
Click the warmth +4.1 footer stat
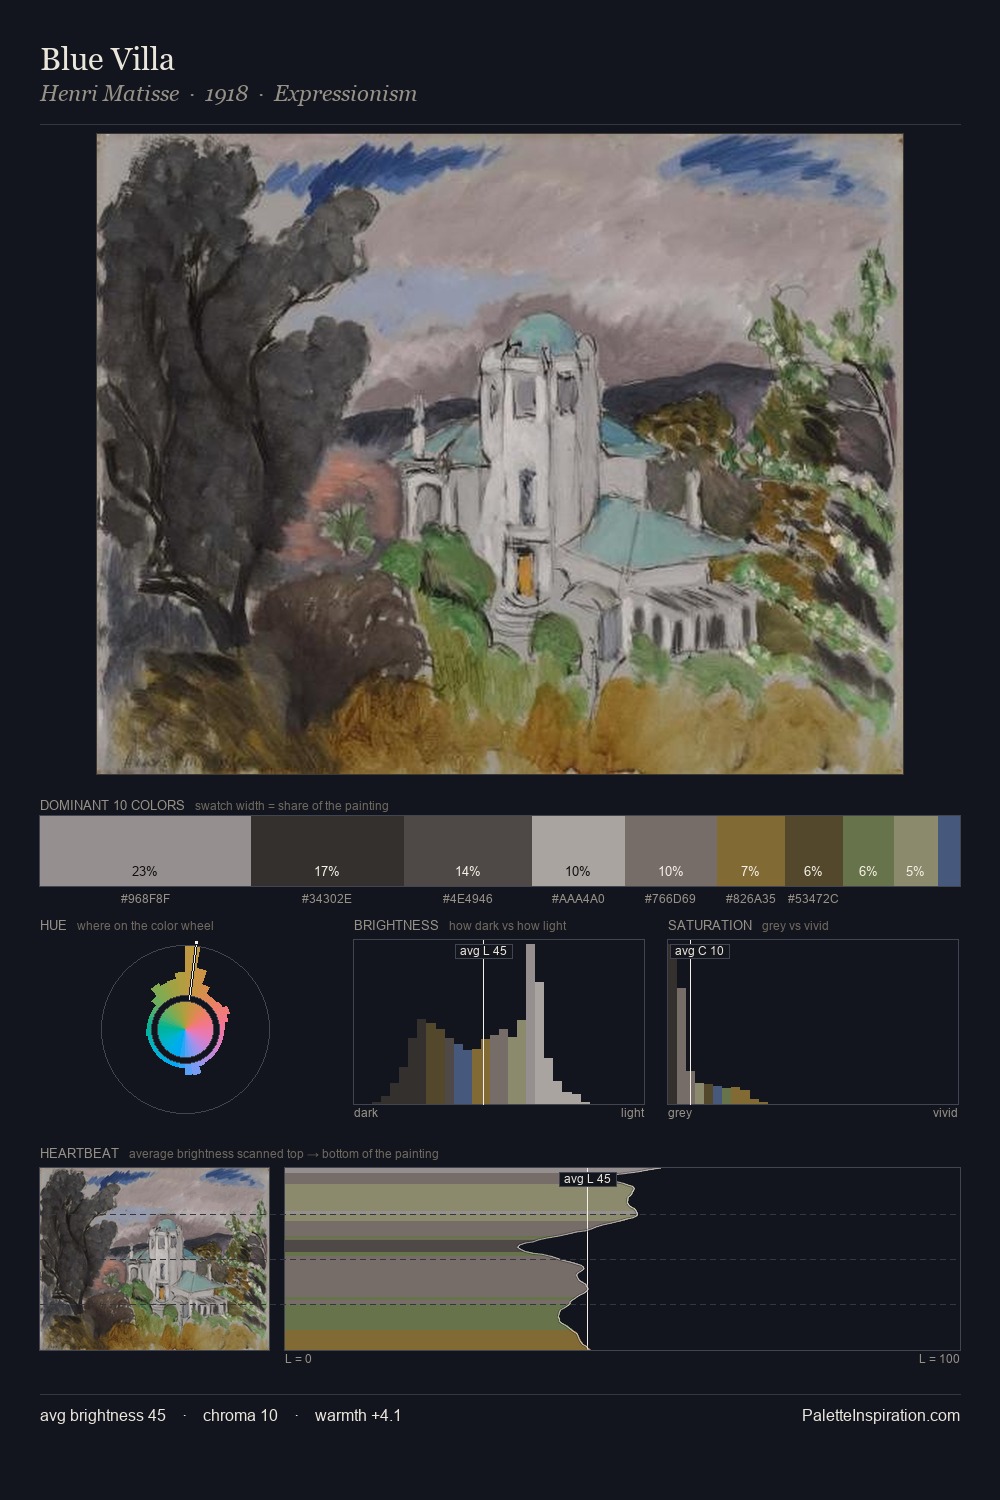358,1415
